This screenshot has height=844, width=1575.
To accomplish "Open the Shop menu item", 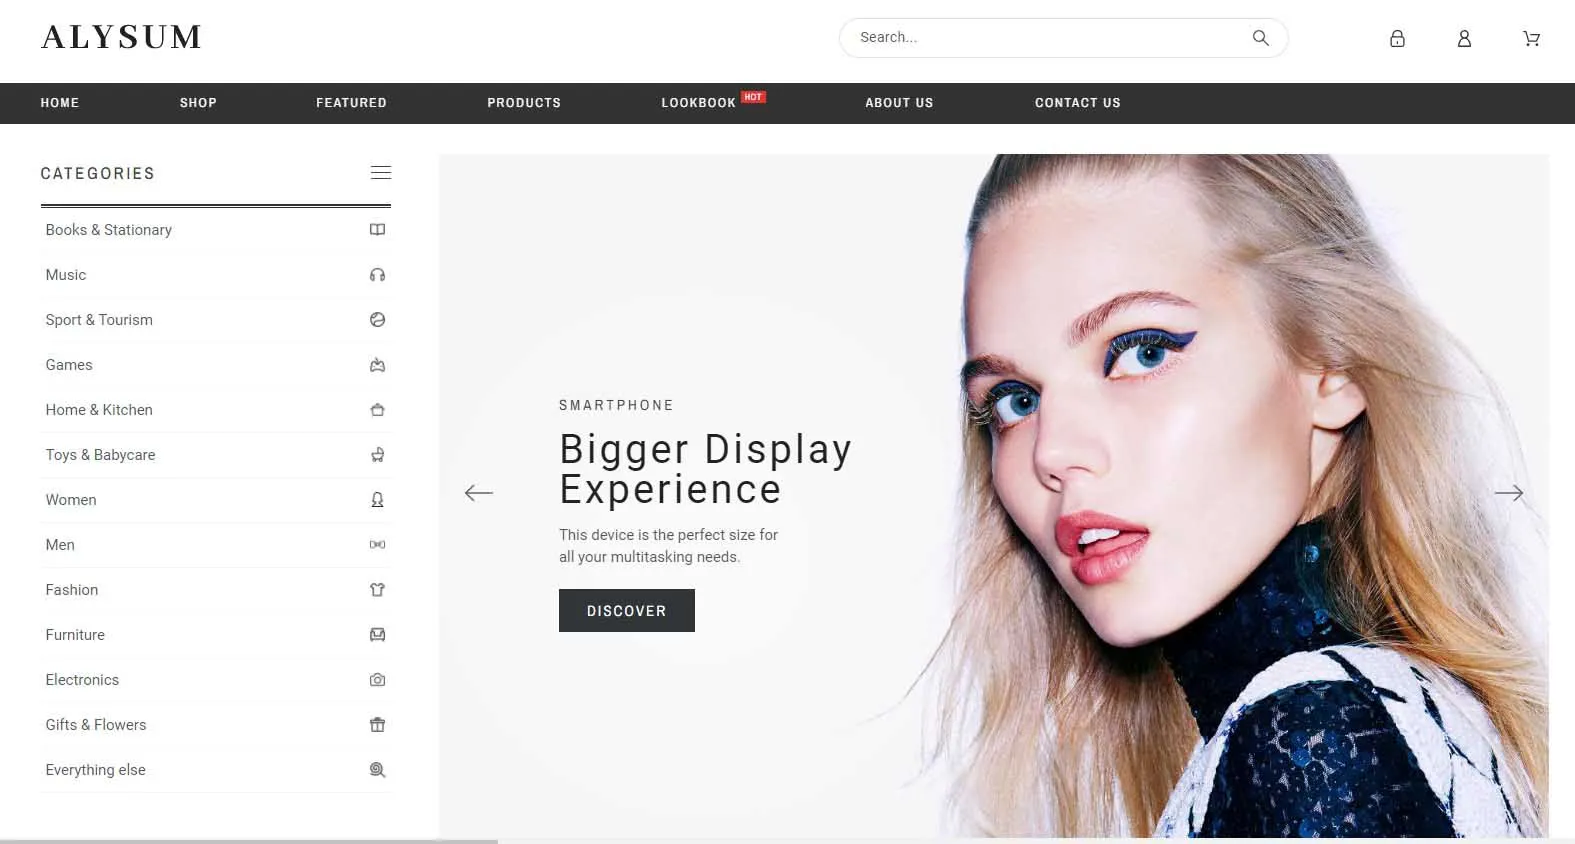I will click(198, 103).
